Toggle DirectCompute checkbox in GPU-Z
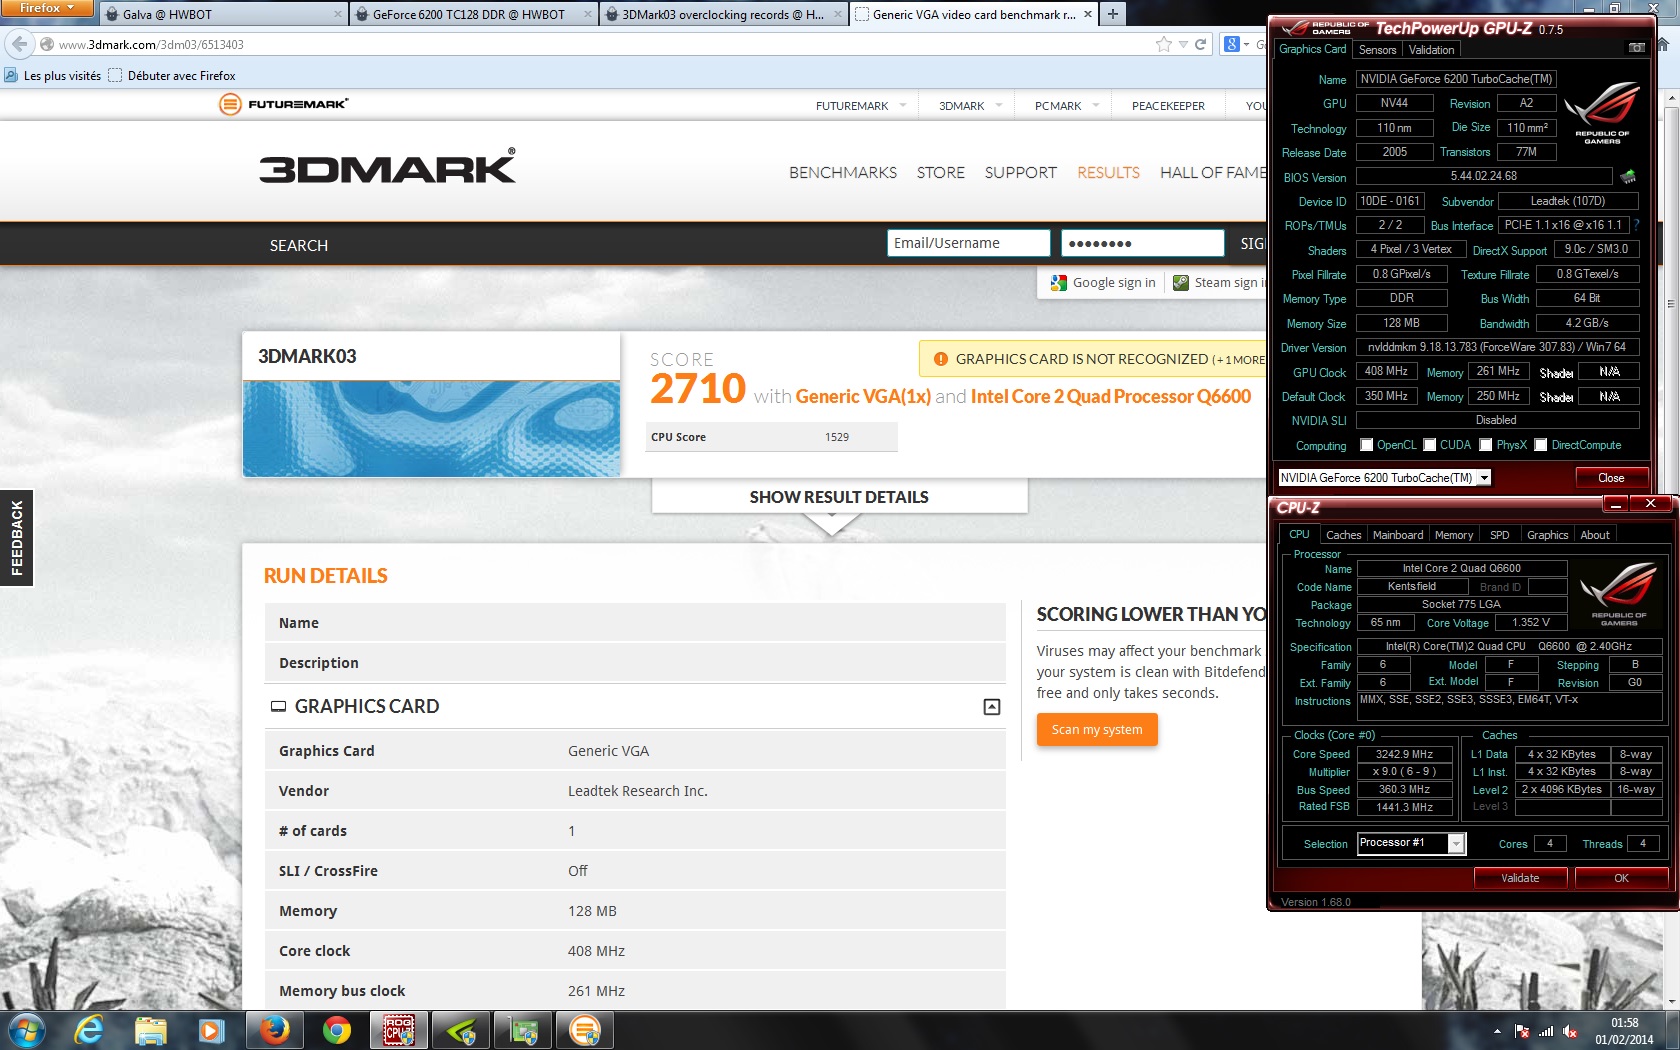Image resolution: width=1680 pixels, height=1050 pixels. (1541, 445)
